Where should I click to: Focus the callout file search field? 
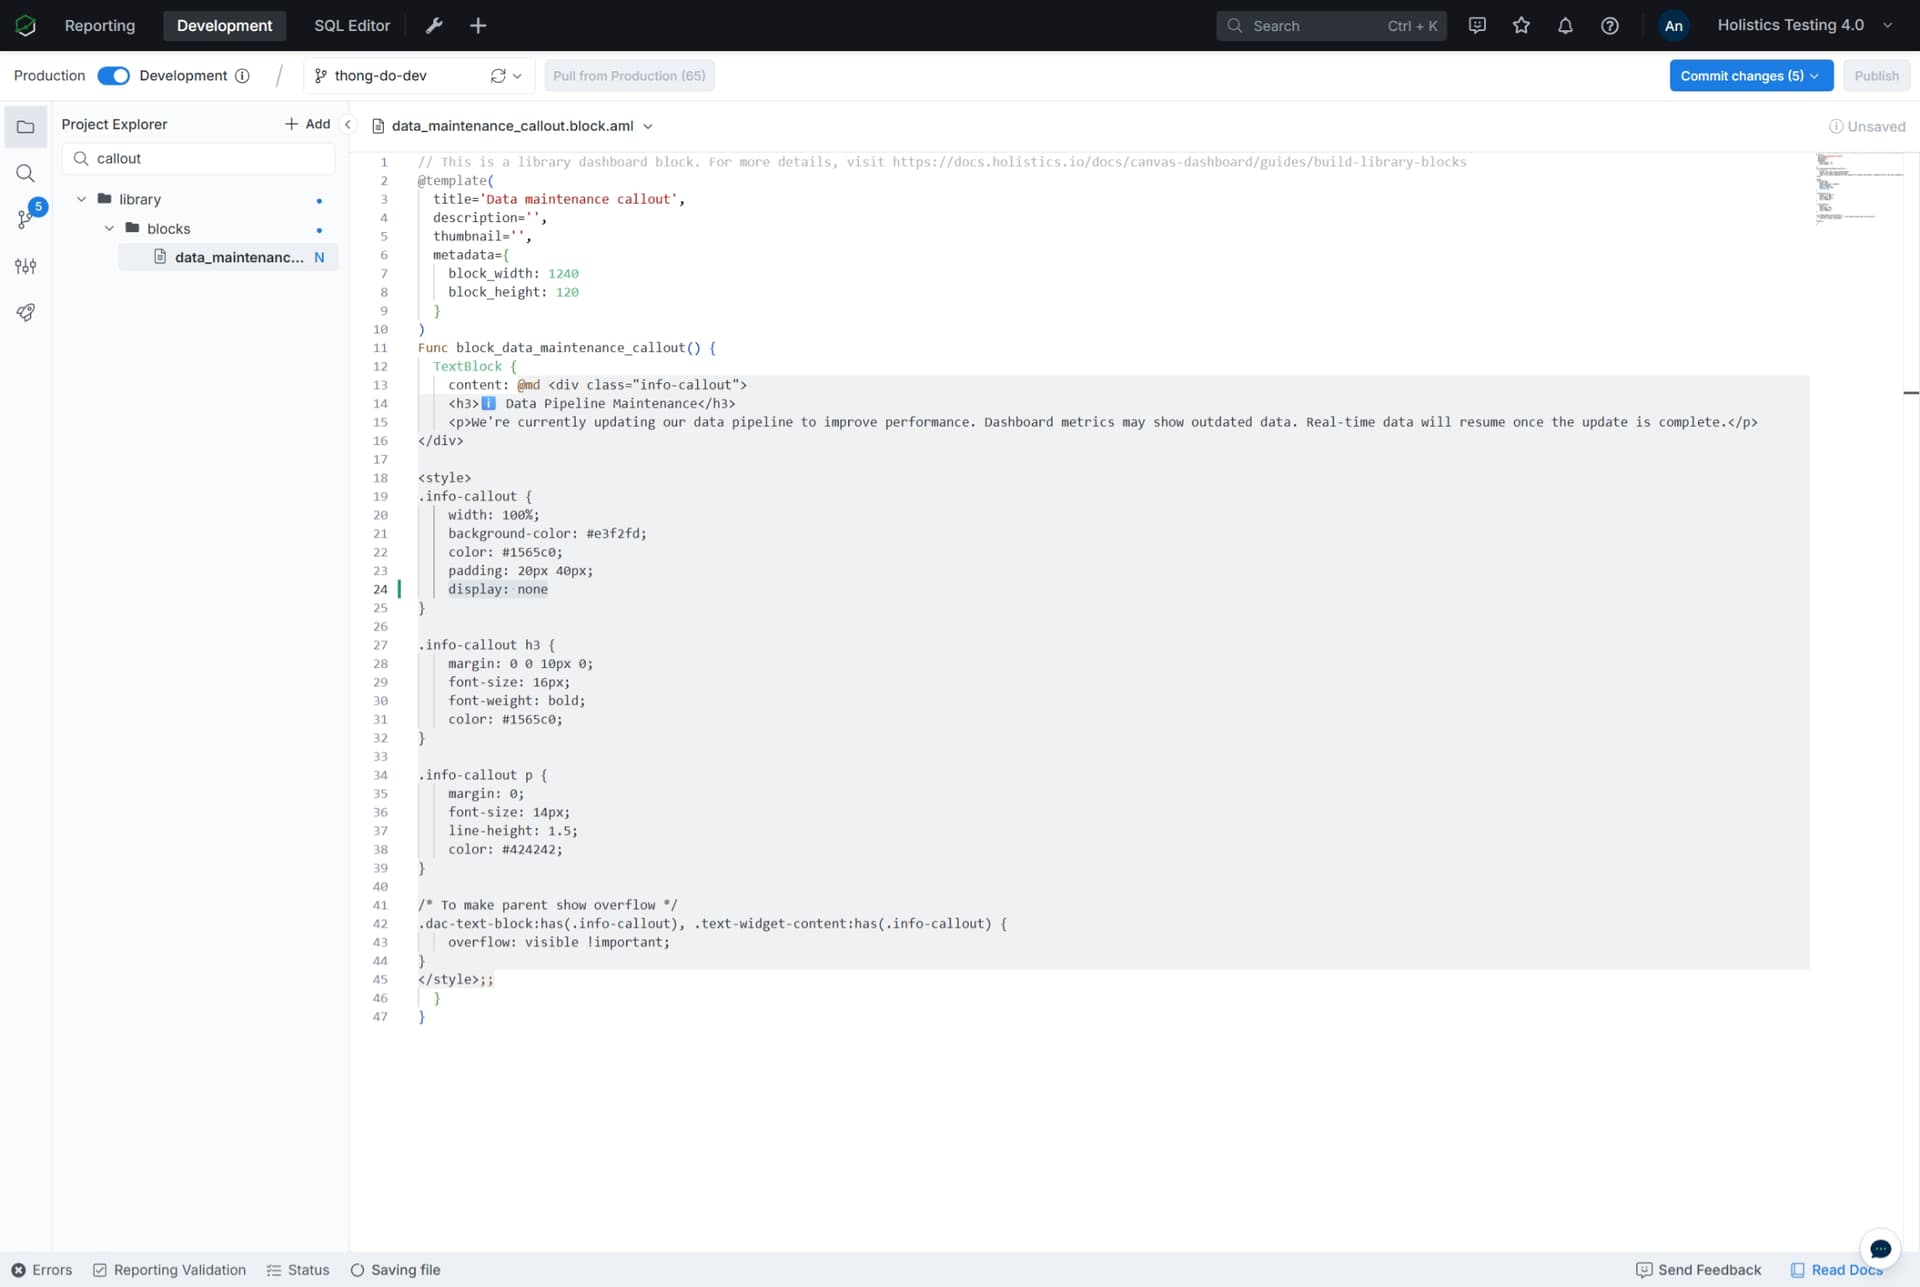[198, 158]
